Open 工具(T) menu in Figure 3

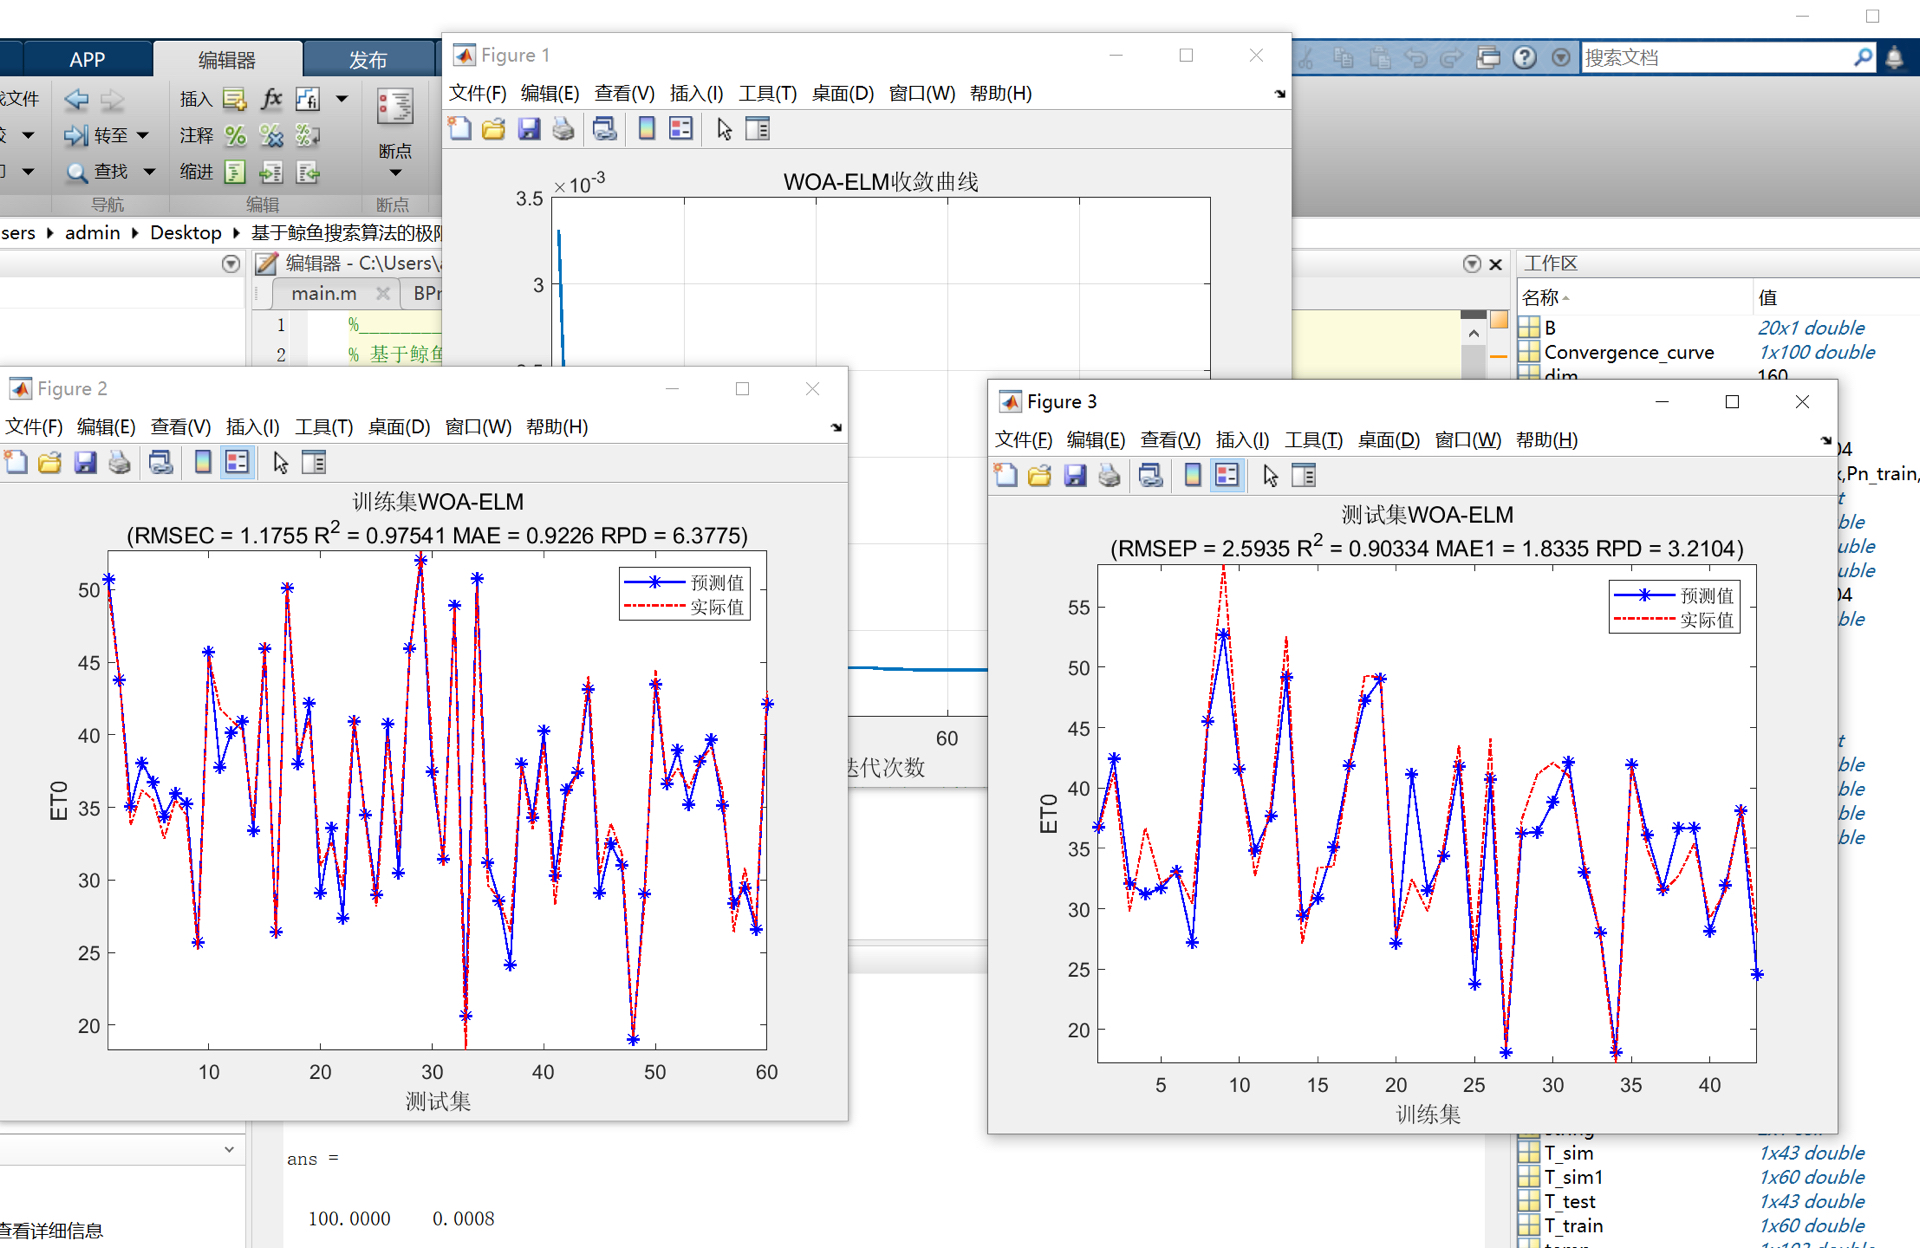(1313, 440)
